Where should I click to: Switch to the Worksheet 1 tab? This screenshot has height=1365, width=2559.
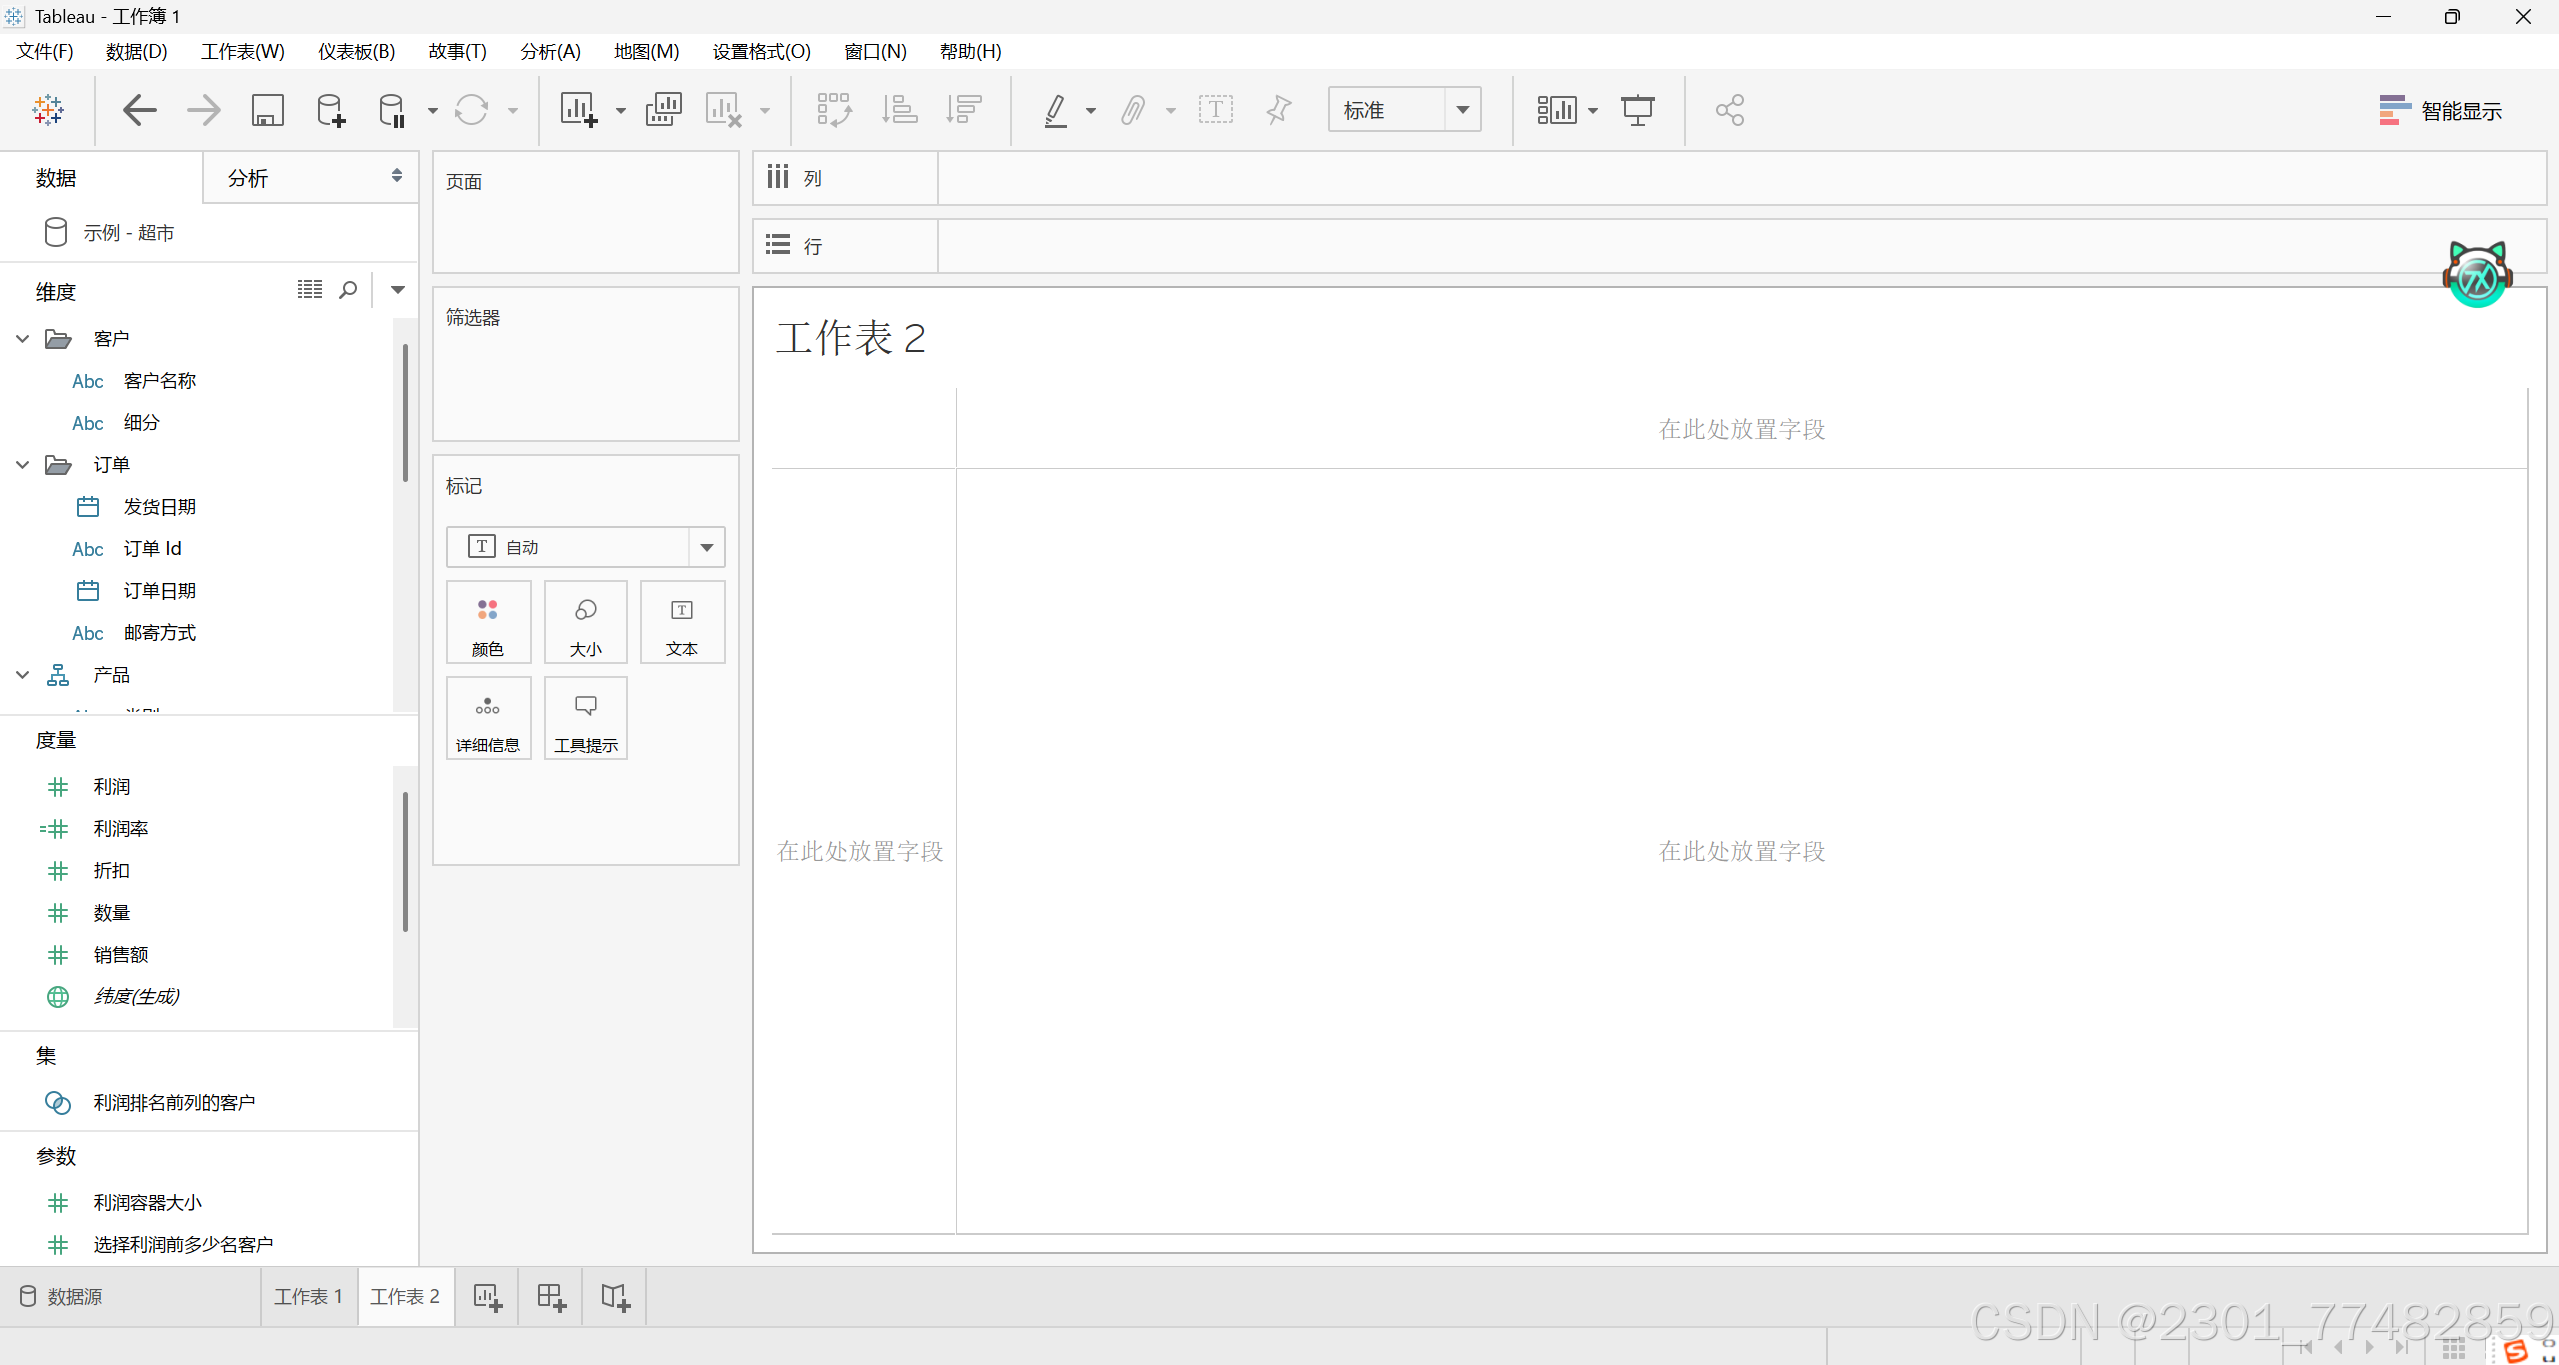click(x=308, y=1297)
